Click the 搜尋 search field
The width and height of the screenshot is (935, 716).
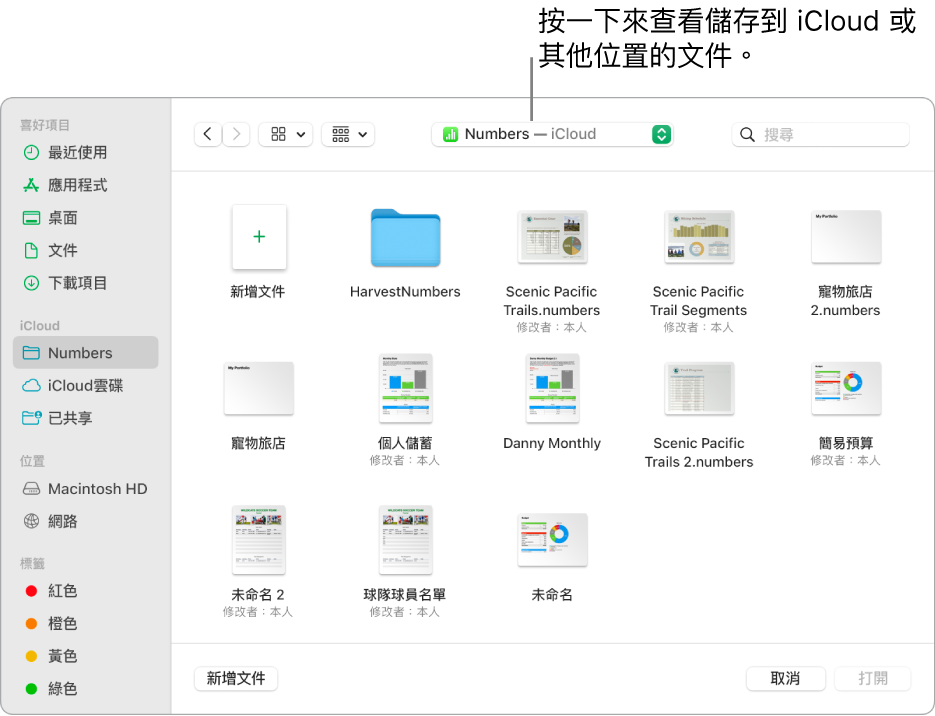coord(820,134)
